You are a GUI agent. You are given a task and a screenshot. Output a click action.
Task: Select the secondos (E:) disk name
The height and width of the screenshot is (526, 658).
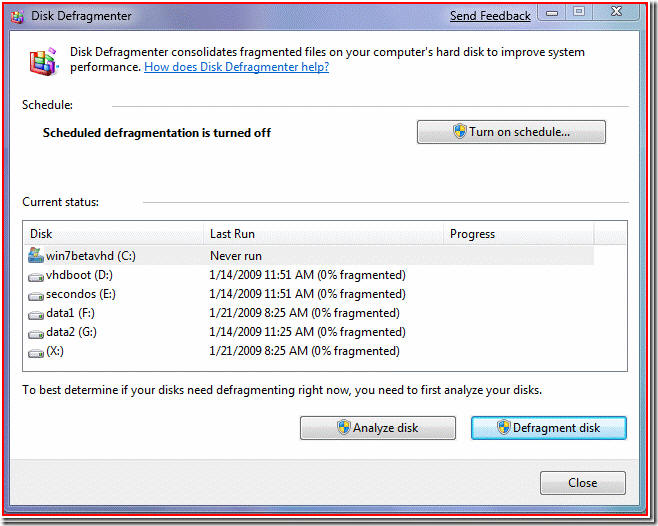(81, 294)
